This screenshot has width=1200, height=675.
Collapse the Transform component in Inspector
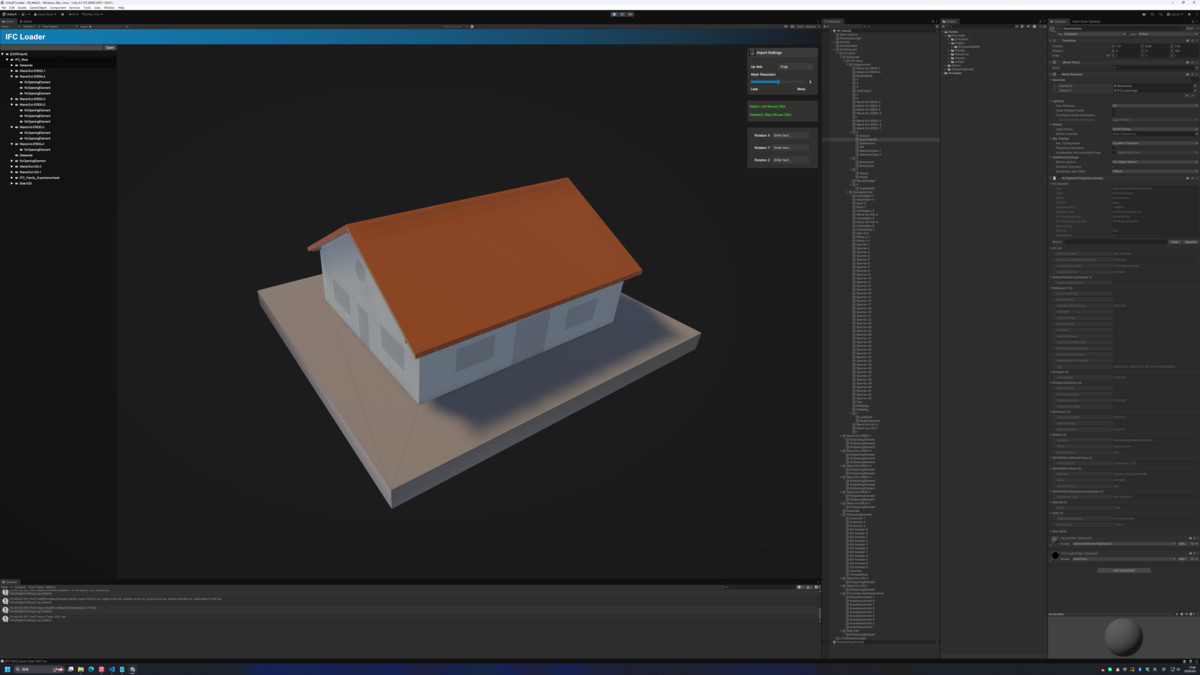(1052, 40)
